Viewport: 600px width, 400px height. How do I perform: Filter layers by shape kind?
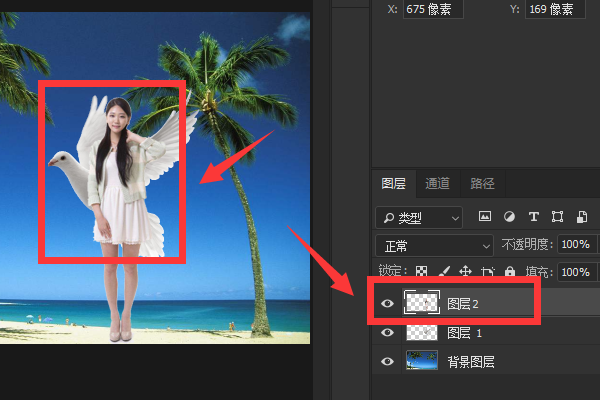coord(557,217)
